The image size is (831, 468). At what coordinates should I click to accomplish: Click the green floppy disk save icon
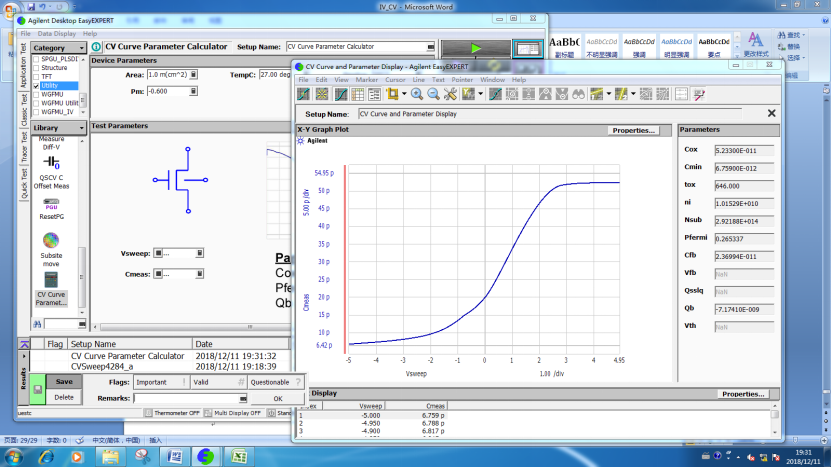[x=38, y=390]
